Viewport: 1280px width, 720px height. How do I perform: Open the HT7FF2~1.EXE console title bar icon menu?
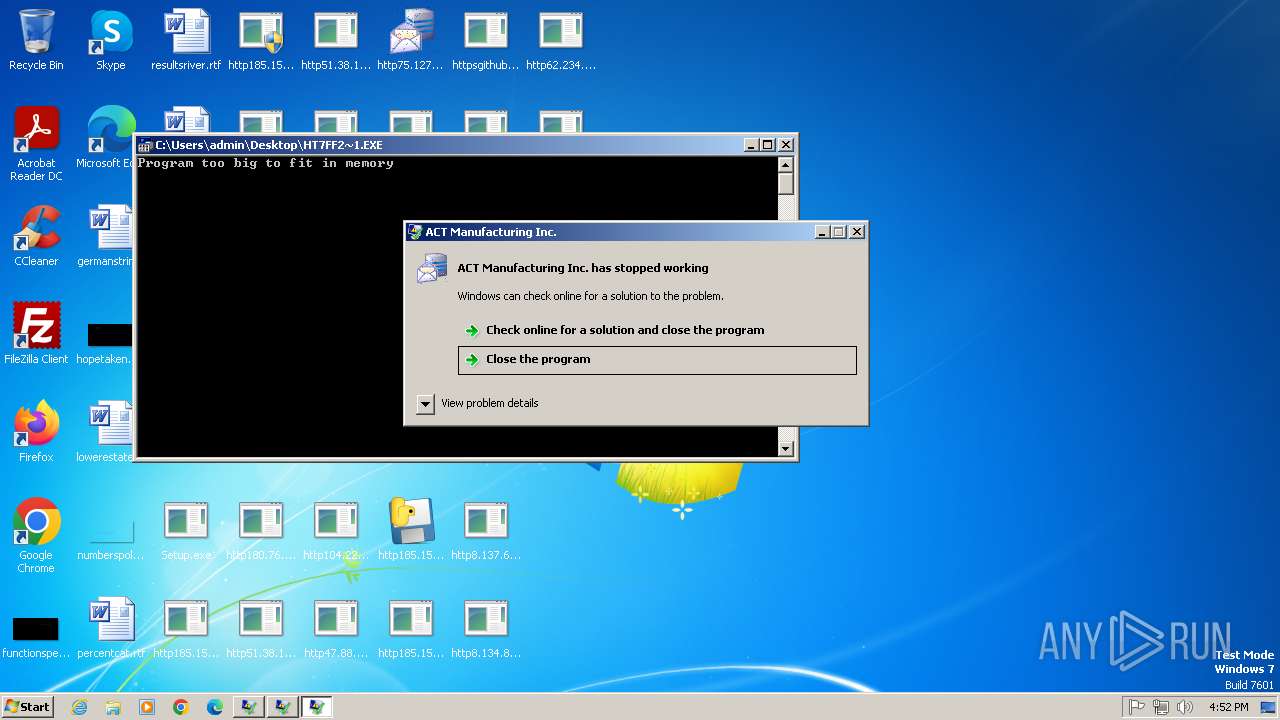[145, 145]
